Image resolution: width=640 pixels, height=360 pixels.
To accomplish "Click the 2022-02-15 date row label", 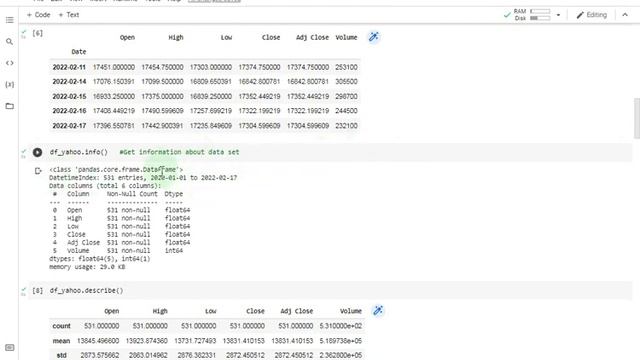I will click(69, 96).
